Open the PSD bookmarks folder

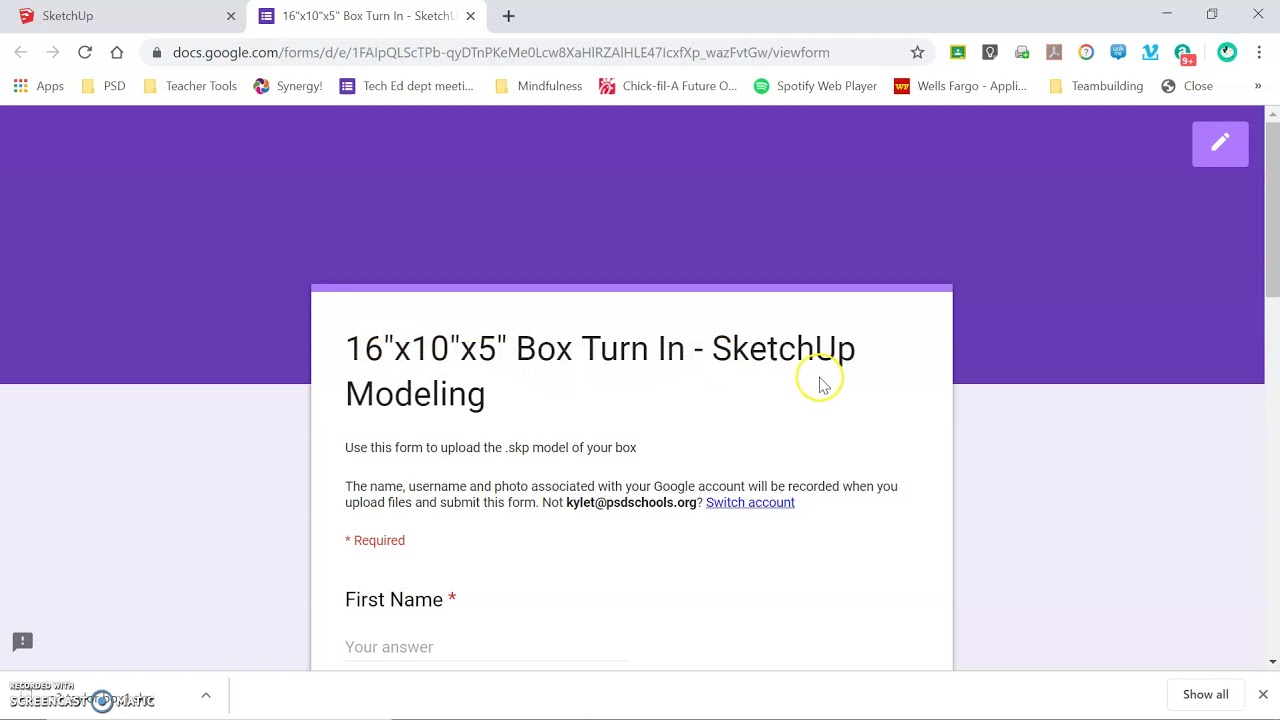pyautogui.click(x=104, y=86)
